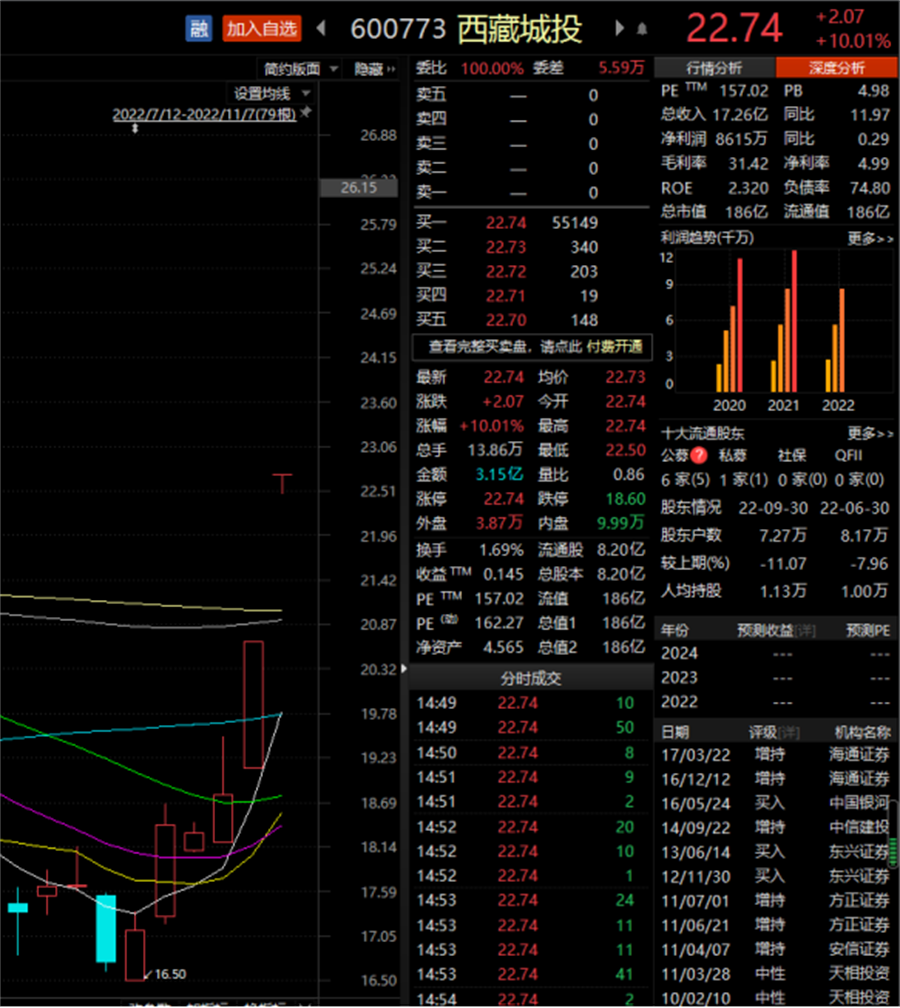Viewport: 900px width, 1008px height.
Task: Go to previous stock with left arrow
Action: pyautogui.click(x=321, y=28)
